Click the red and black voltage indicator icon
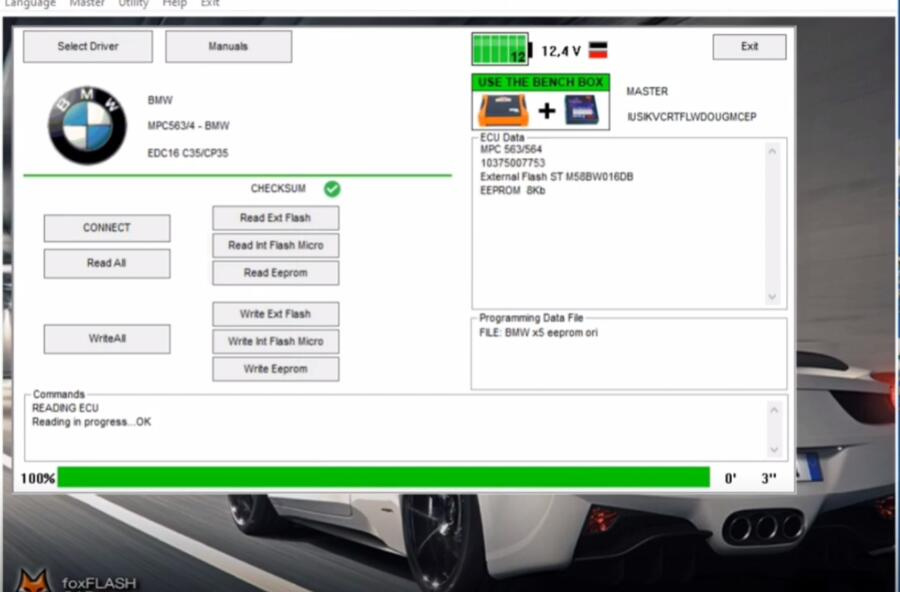900x592 pixels. click(x=598, y=50)
